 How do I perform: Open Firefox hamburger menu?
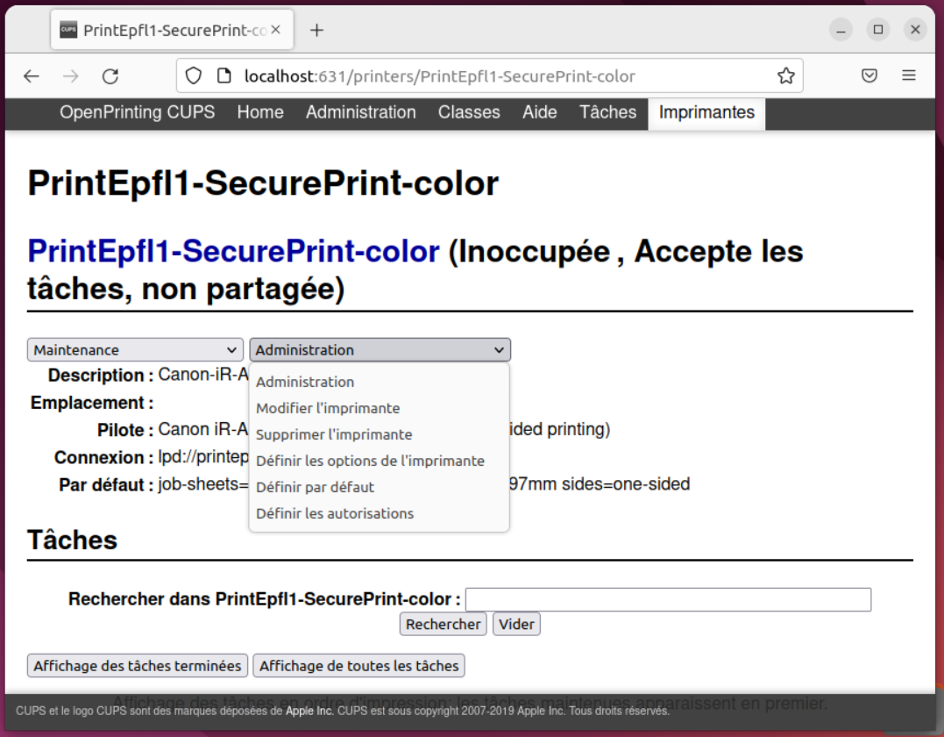point(909,76)
